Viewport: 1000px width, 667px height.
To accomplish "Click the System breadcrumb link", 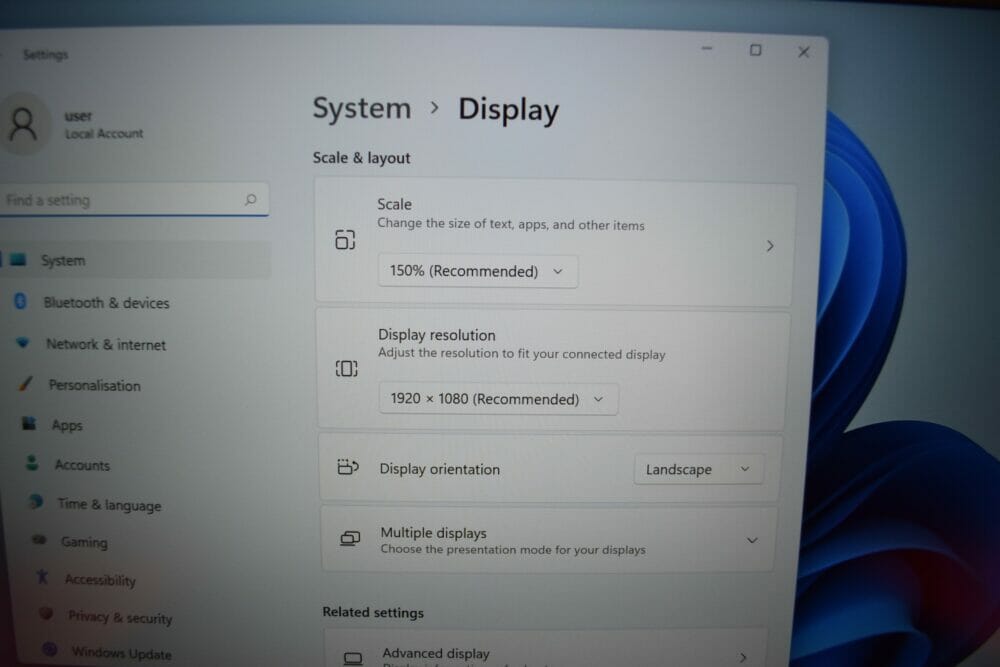I will pos(362,108).
